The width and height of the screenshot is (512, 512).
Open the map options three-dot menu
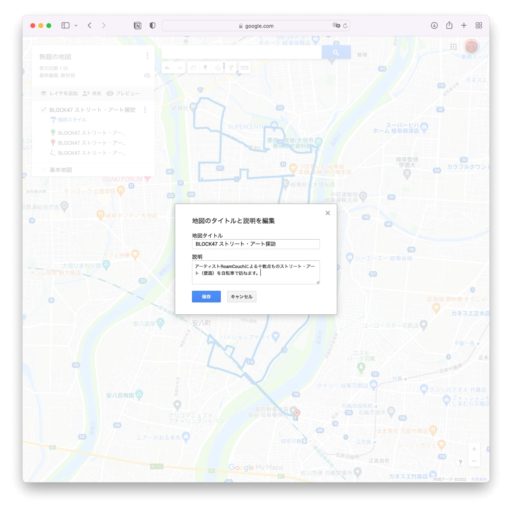click(x=147, y=56)
